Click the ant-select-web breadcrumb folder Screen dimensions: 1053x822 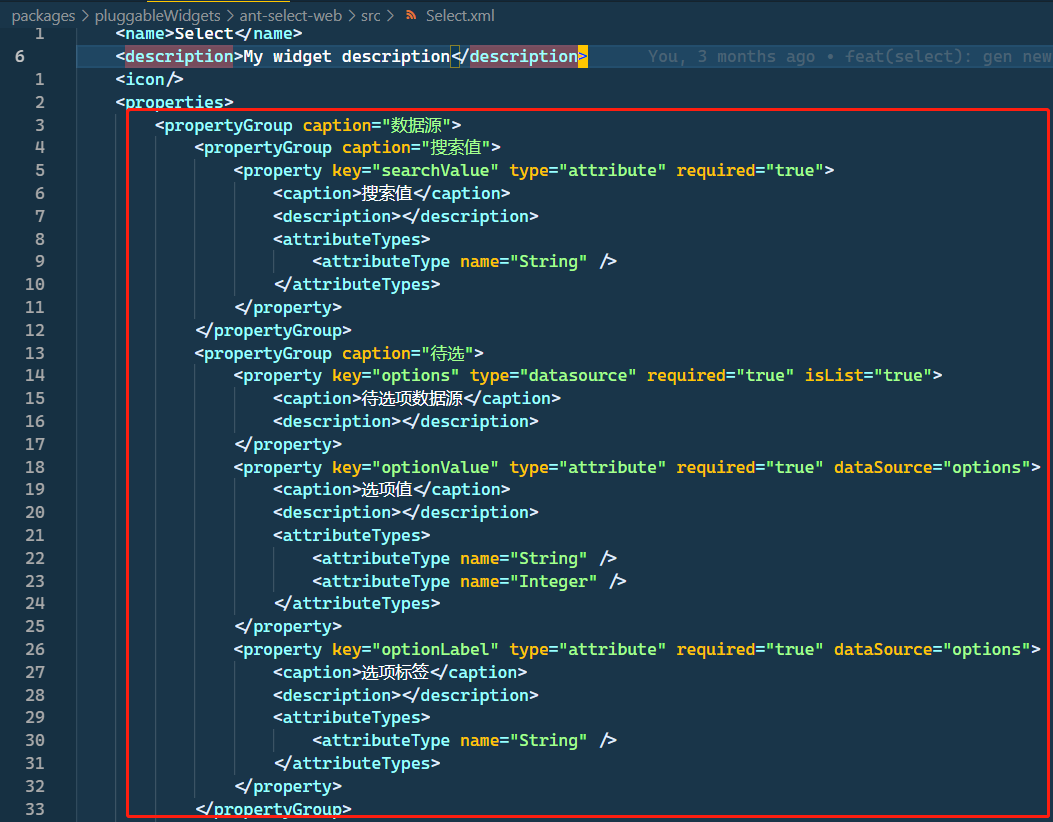(290, 16)
